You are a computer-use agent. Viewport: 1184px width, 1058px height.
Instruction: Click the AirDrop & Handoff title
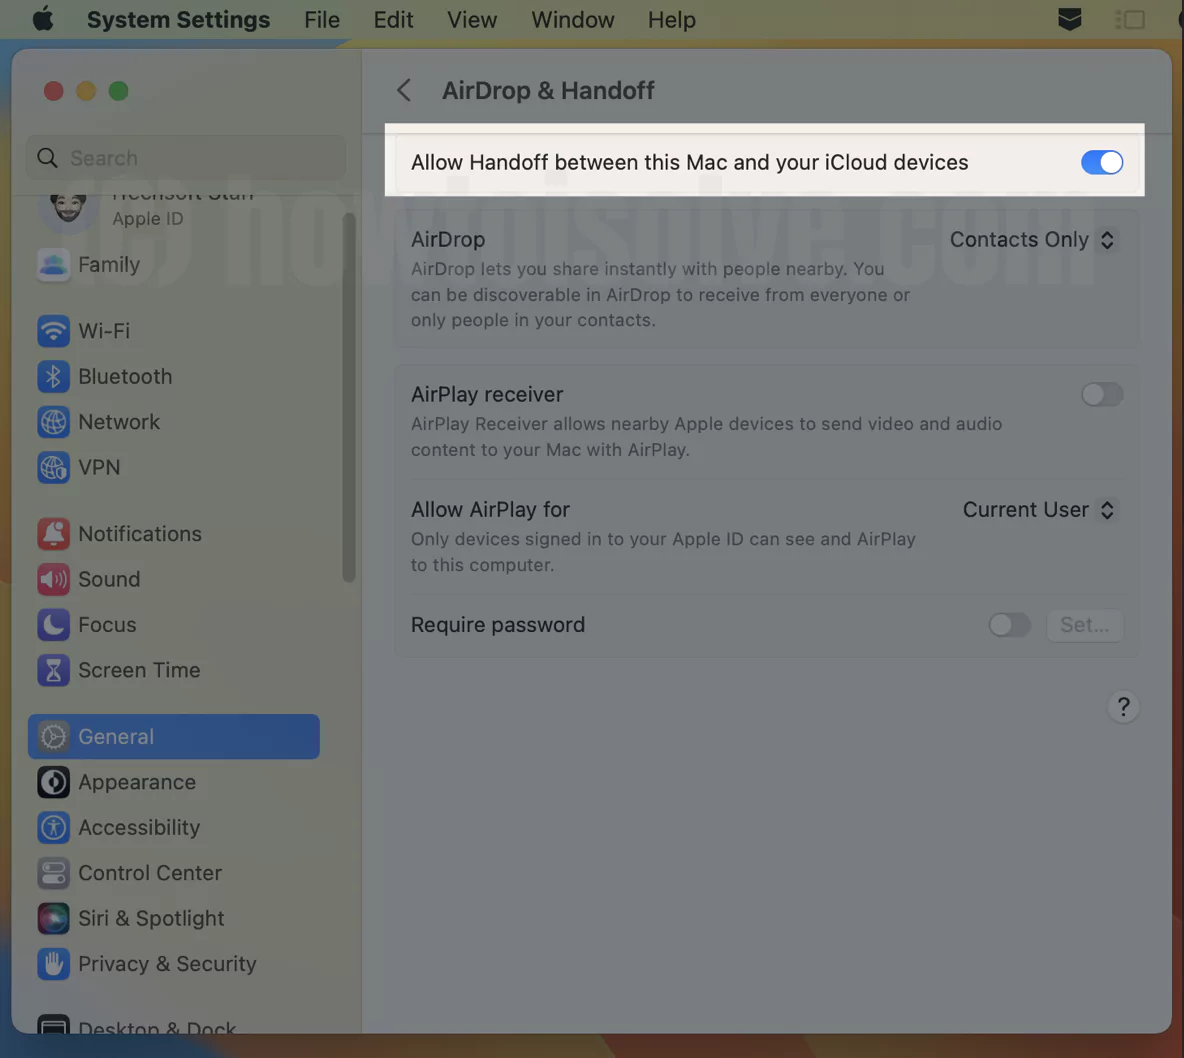point(547,90)
